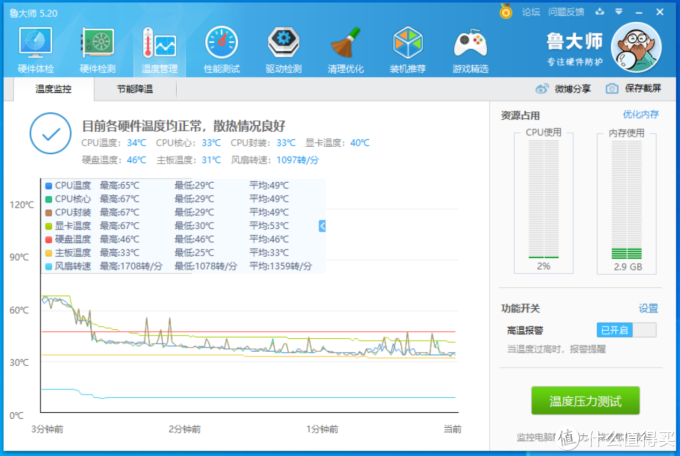This screenshot has width=680, height=456.
Task: Click the camera icon beside 保存截屏
Action: click(612, 89)
